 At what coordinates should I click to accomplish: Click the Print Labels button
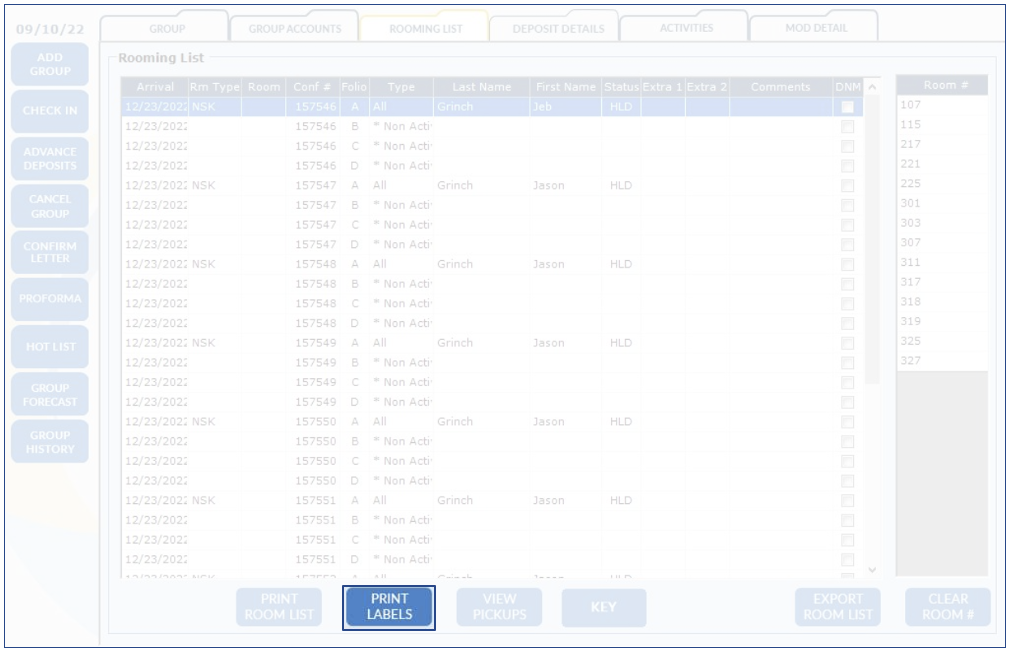point(389,607)
